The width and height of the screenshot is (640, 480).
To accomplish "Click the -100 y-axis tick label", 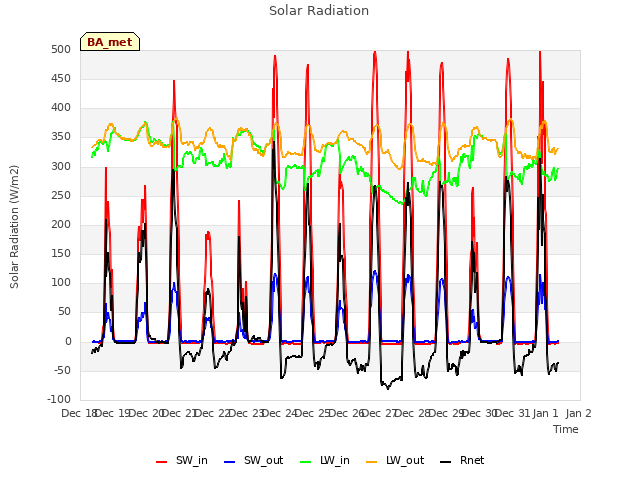I will pyautogui.click(x=59, y=399).
